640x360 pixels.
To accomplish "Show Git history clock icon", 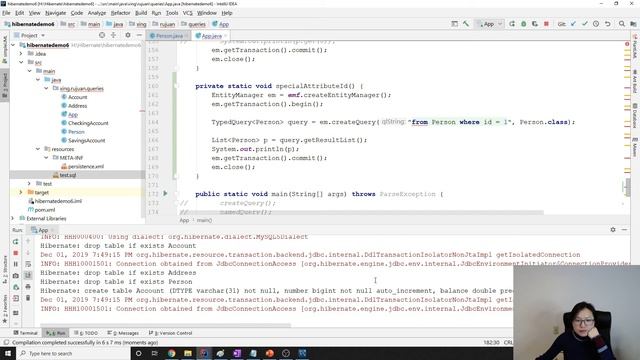I will [596, 24].
